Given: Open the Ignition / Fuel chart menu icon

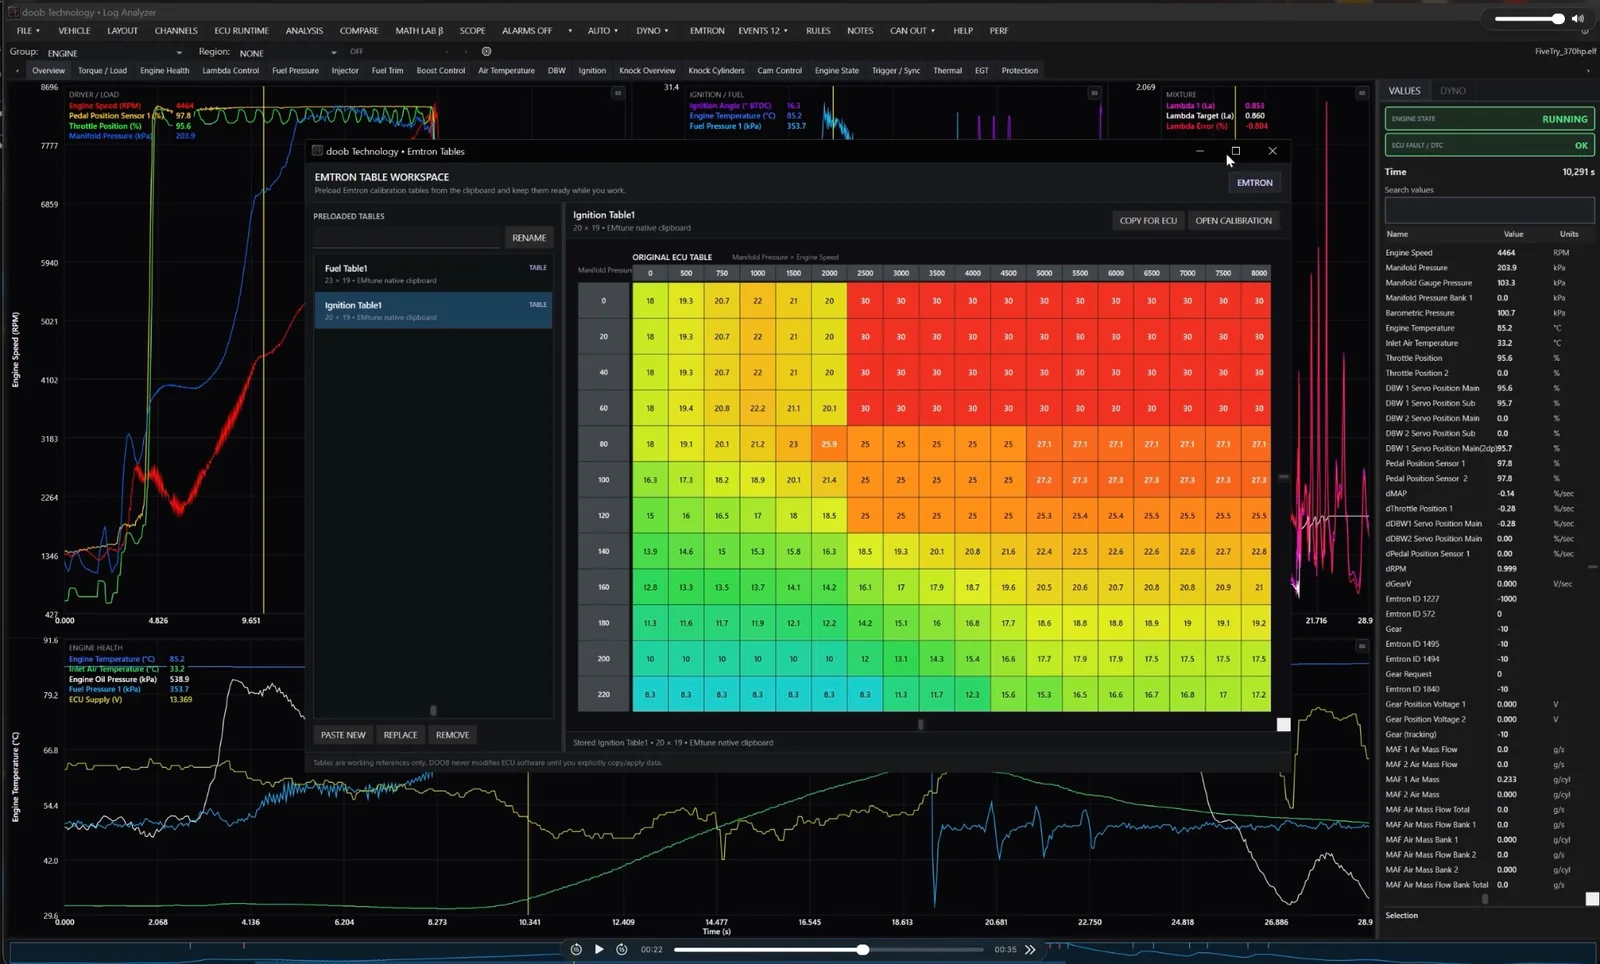Looking at the screenshot, I should (x=1094, y=93).
